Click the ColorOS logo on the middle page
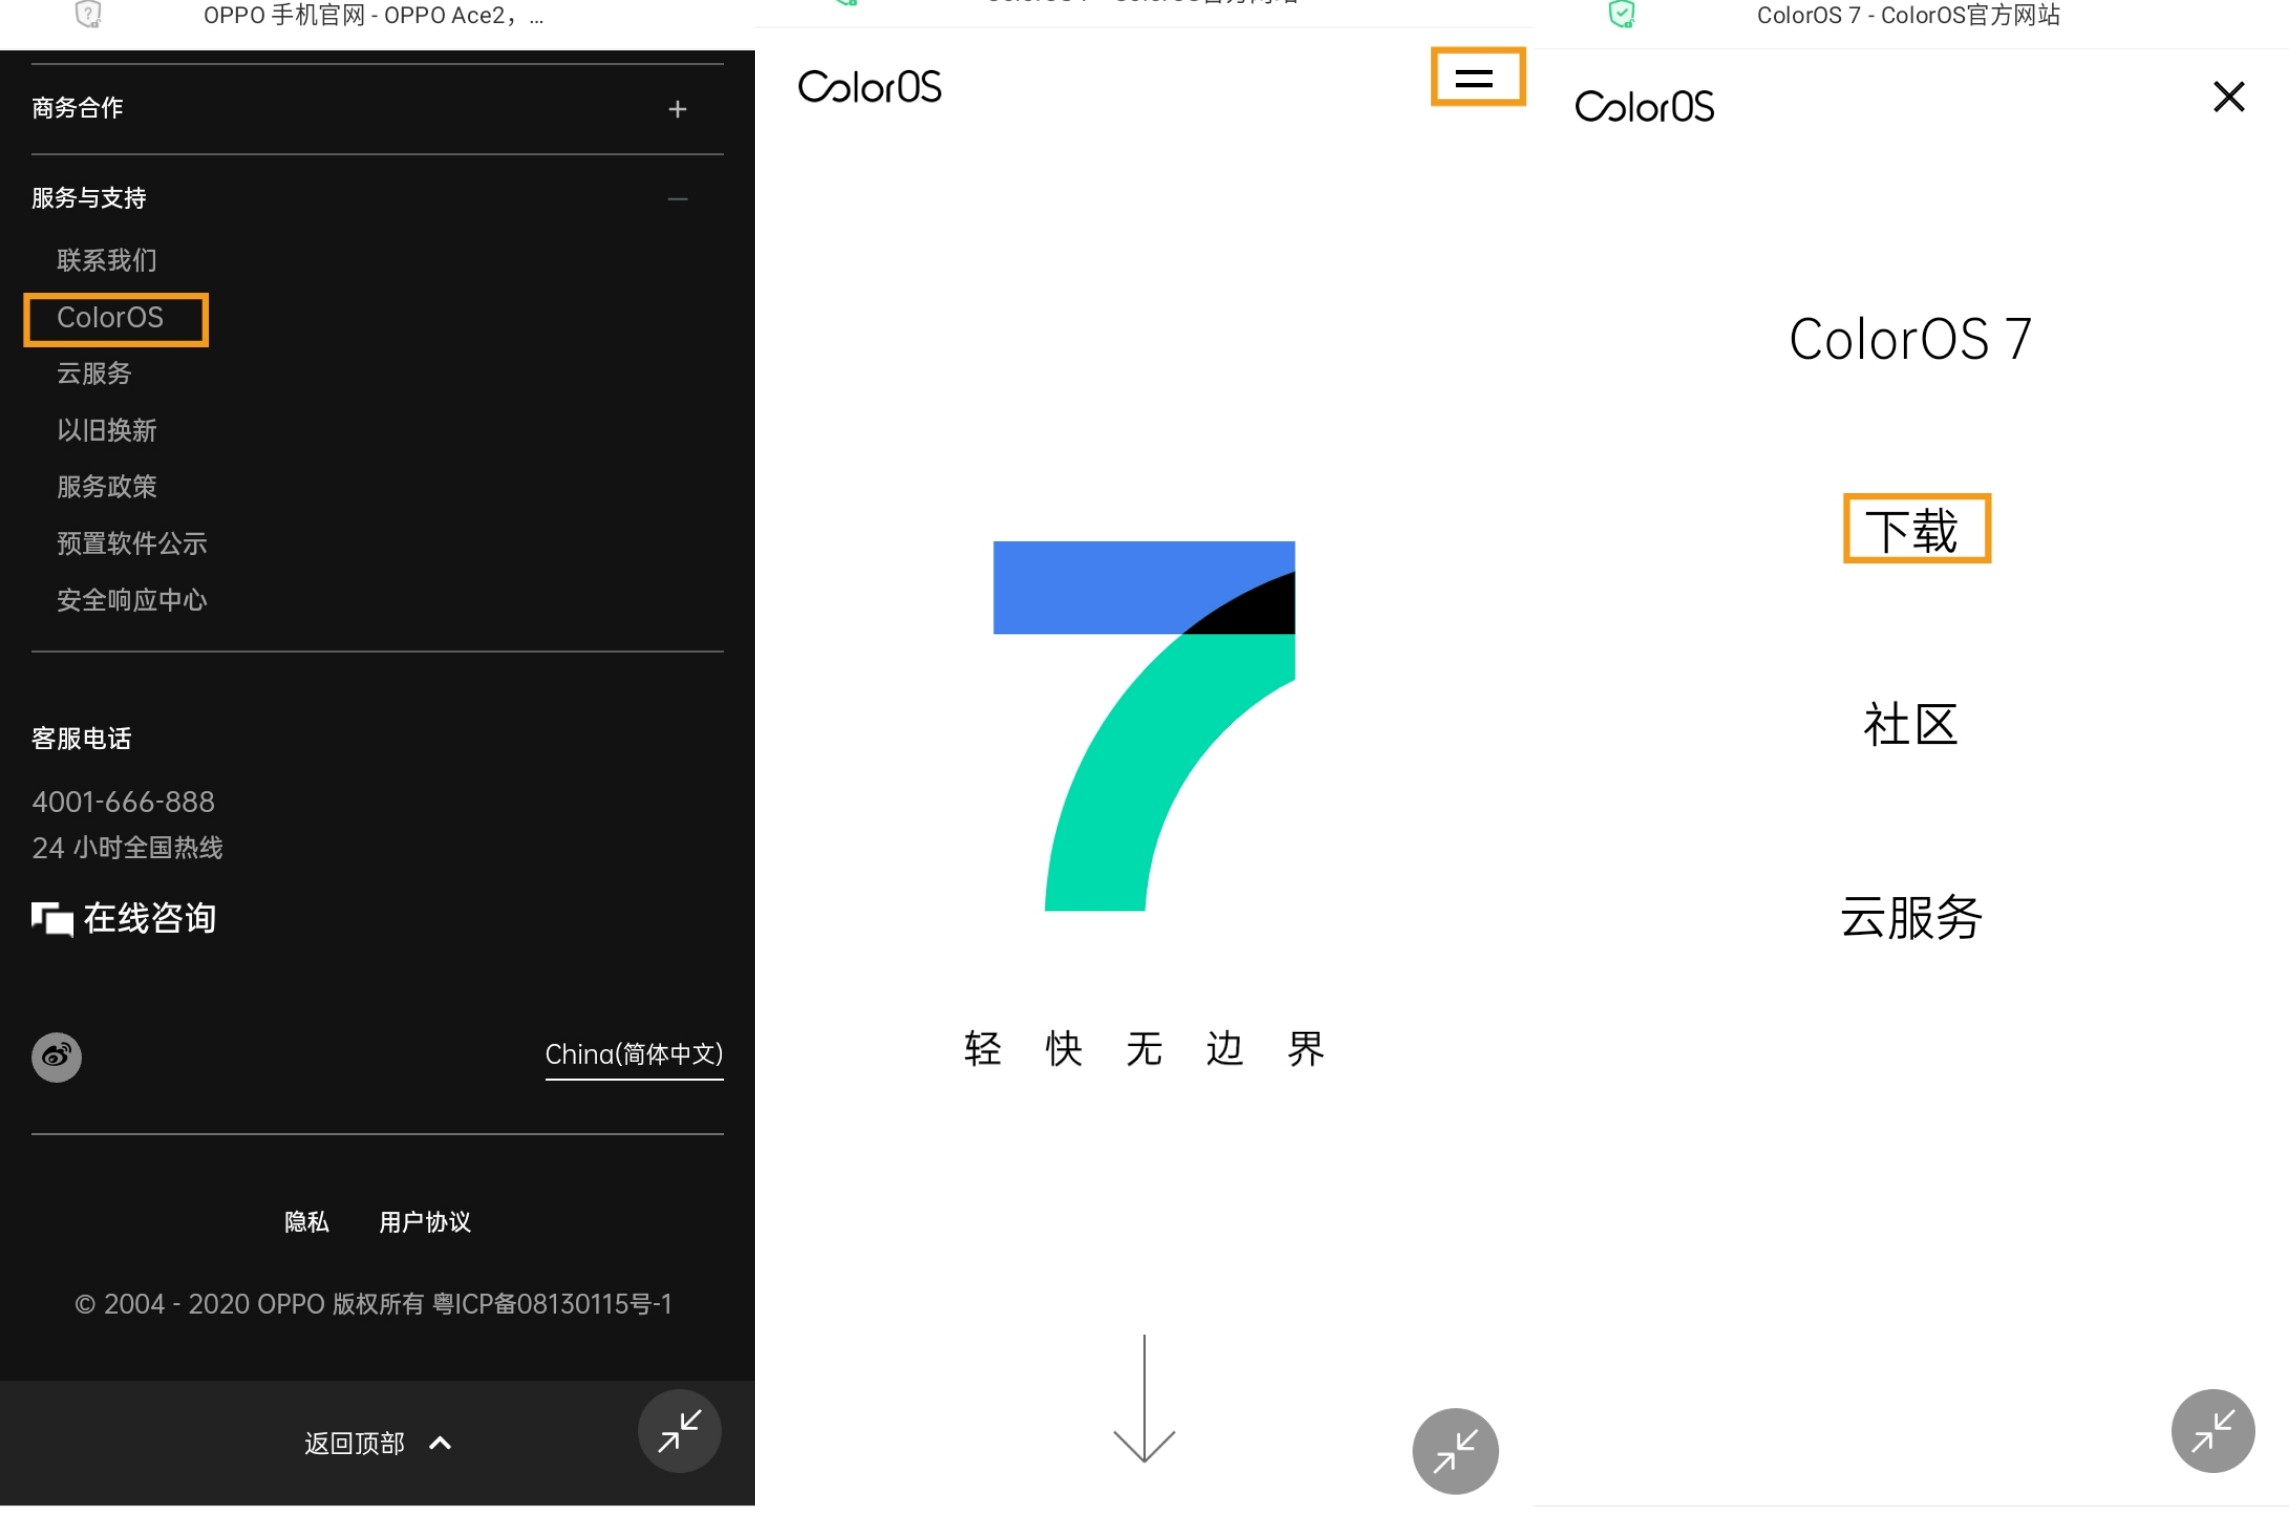The image size is (2289, 1526). (x=869, y=87)
